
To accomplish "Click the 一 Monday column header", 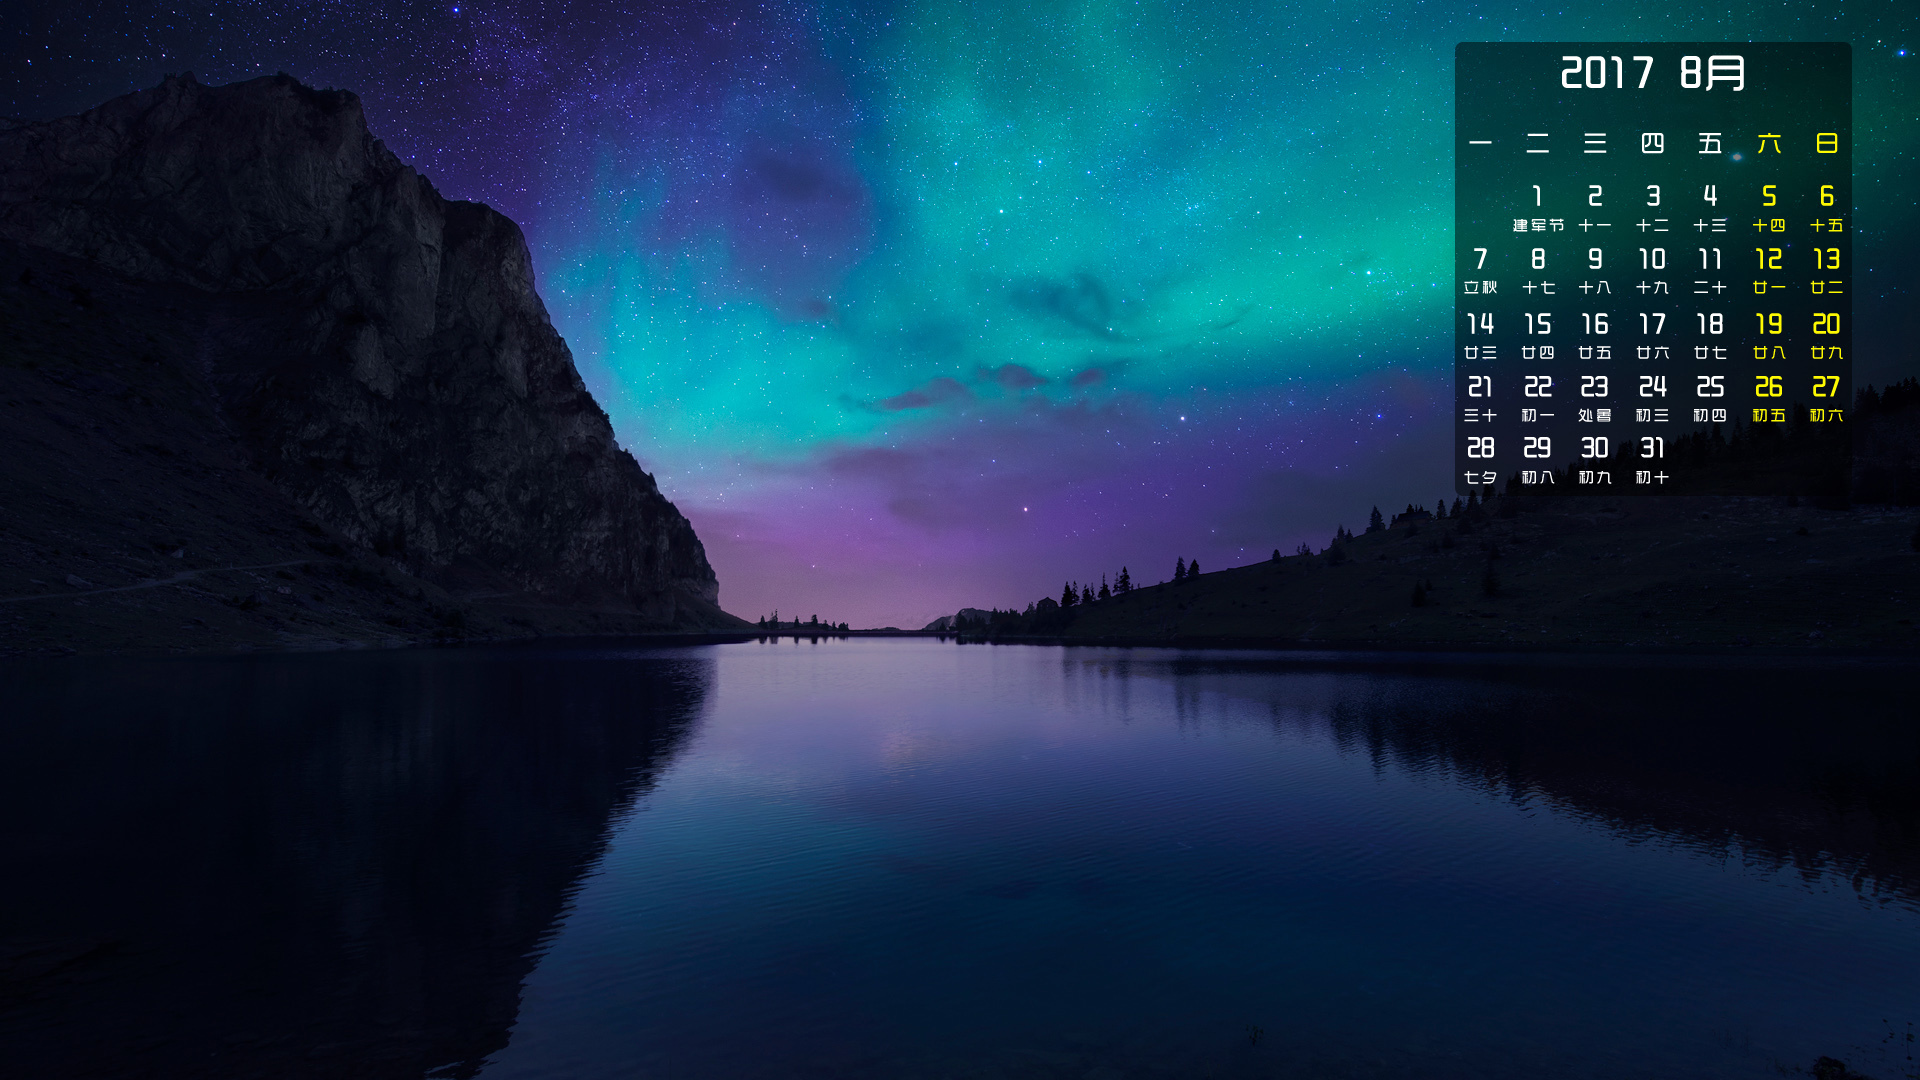I will pos(1480,144).
